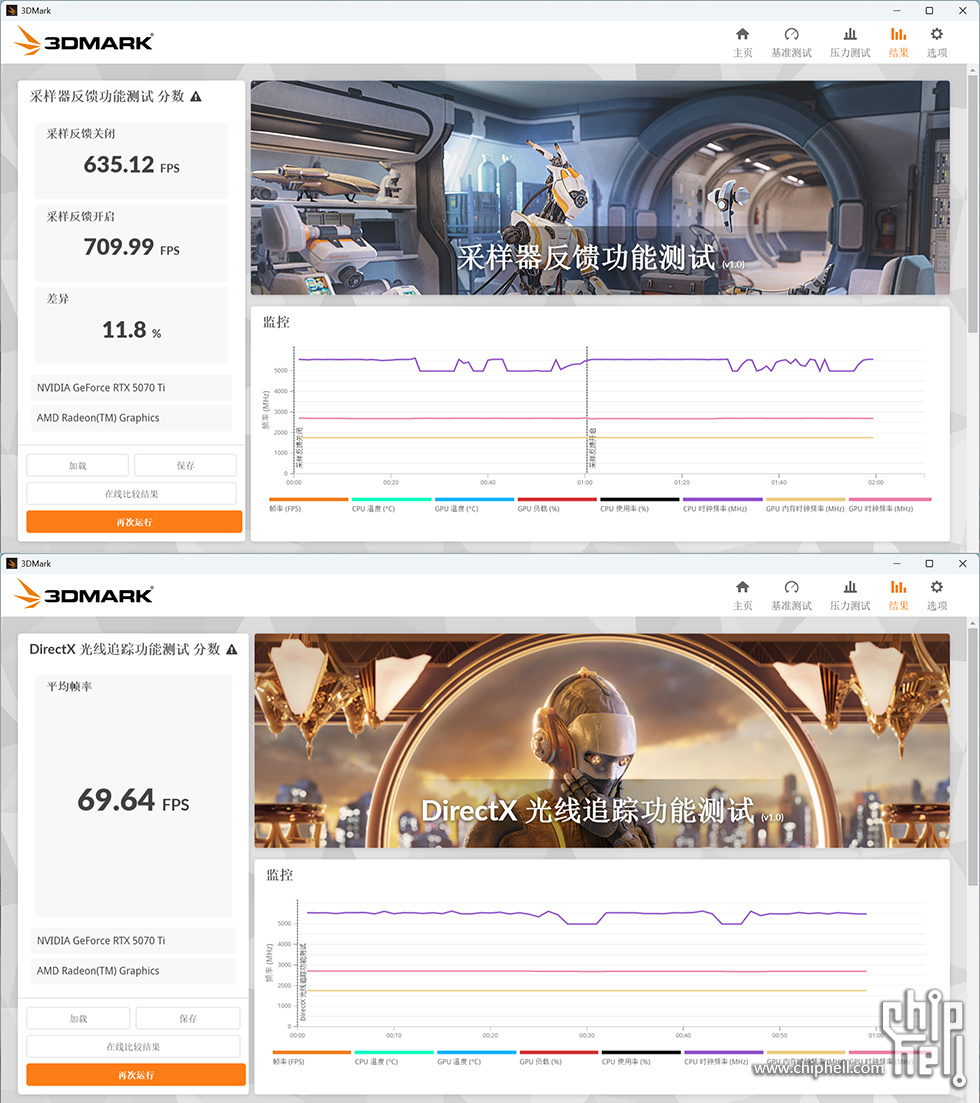Toggle CPU 时钟频率 legend in top monitoring chart
Image resolution: width=980 pixels, height=1103 pixels.
[x=723, y=504]
